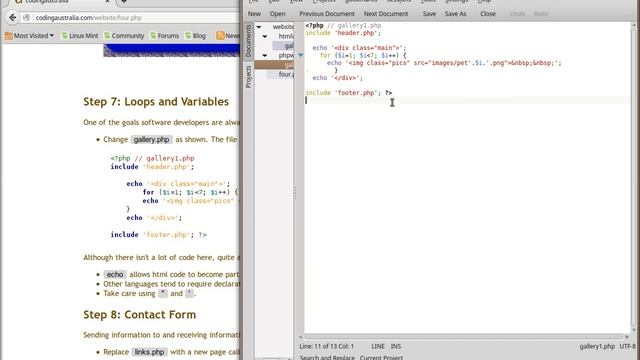
Task: Switch to the Projects side tab
Action: coord(248,77)
